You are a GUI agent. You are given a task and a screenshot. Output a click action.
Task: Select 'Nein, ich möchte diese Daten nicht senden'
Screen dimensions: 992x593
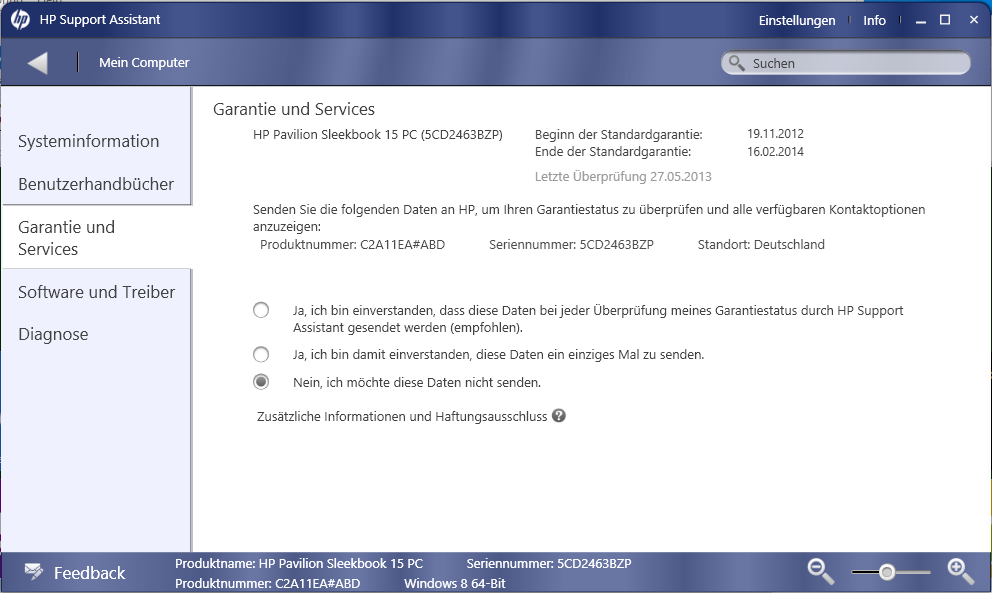(261, 382)
